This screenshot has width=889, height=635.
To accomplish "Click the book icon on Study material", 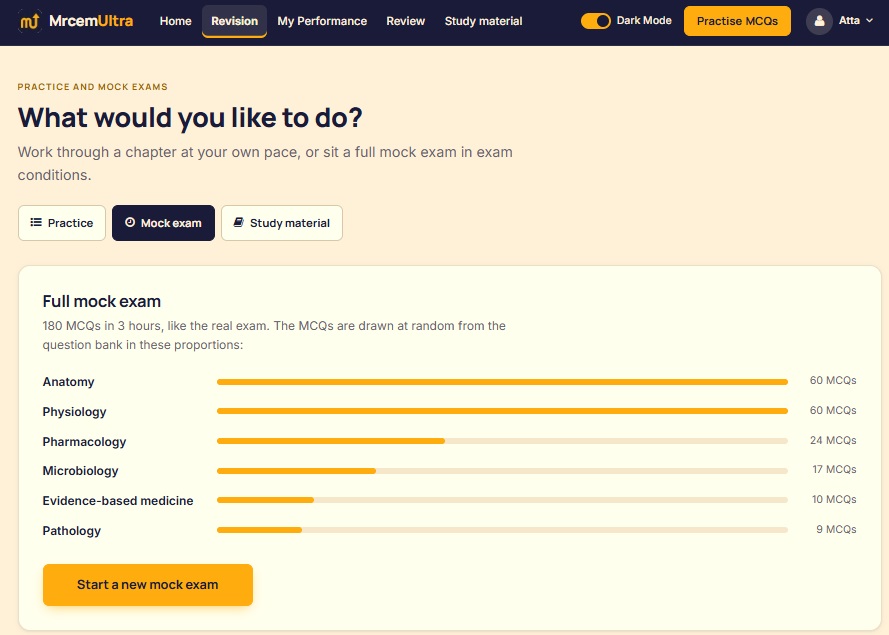I will [239, 222].
